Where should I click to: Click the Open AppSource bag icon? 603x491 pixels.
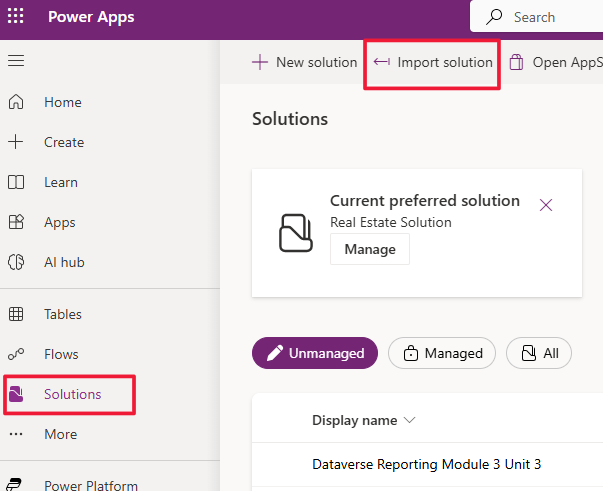(x=516, y=62)
